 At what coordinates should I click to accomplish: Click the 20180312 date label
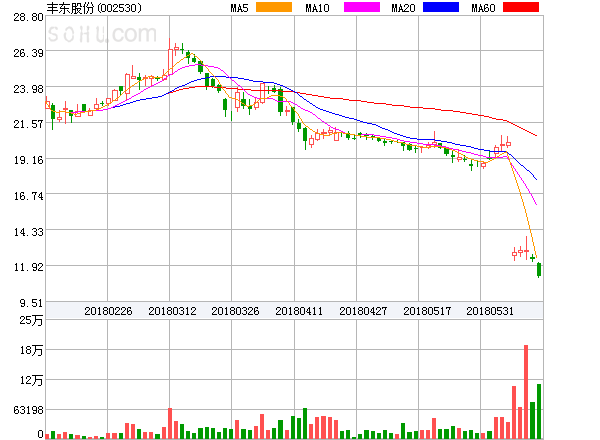tap(172, 311)
